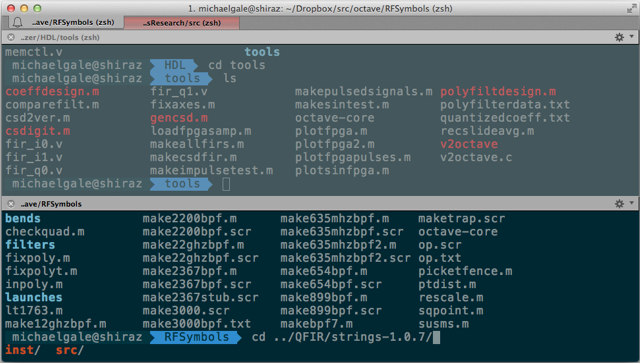Click the file quantizedcoeff.txt

click(x=505, y=118)
